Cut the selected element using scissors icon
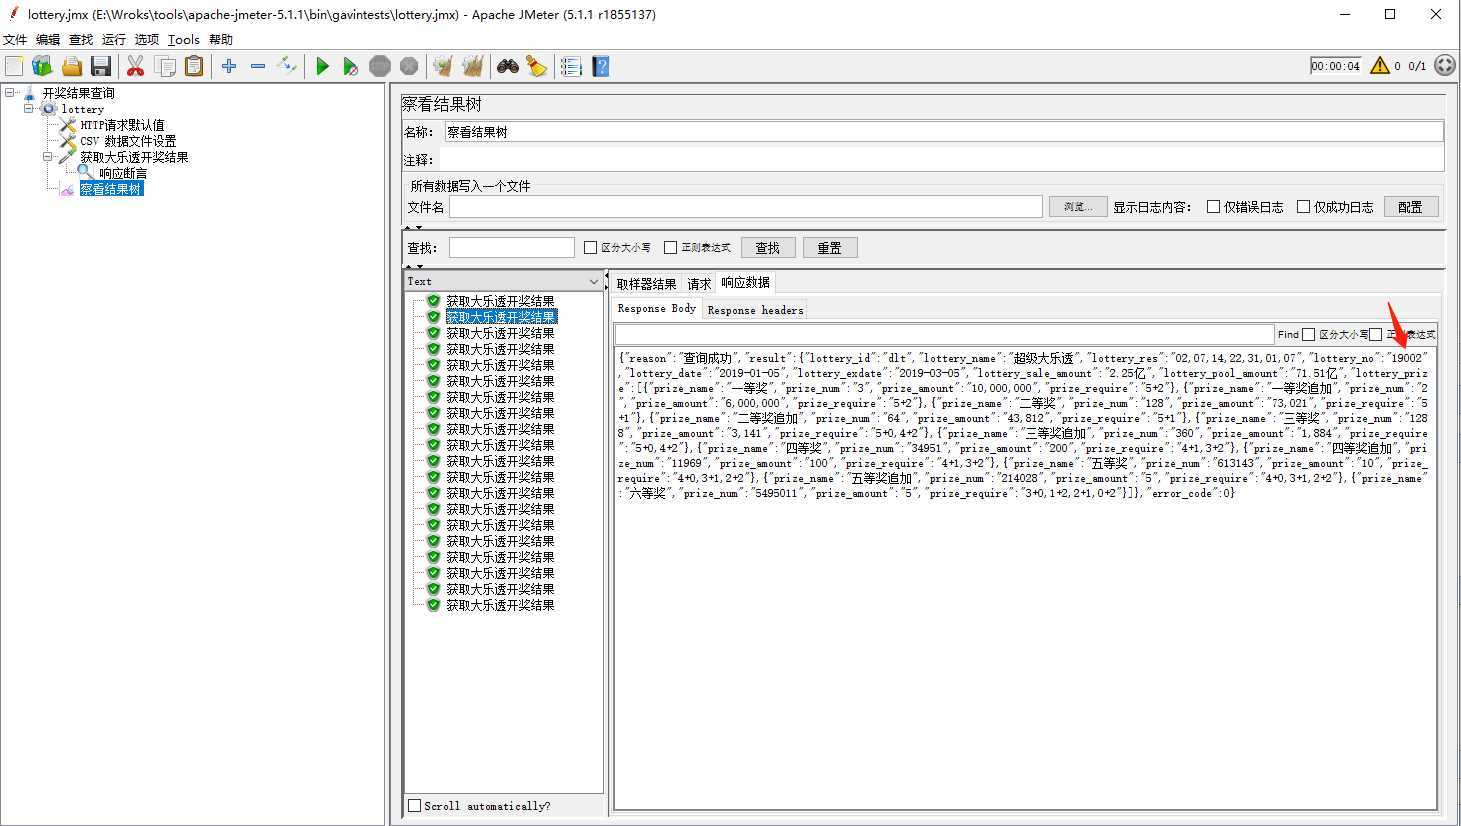The height and width of the screenshot is (826, 1461). (x=135, y=66)
